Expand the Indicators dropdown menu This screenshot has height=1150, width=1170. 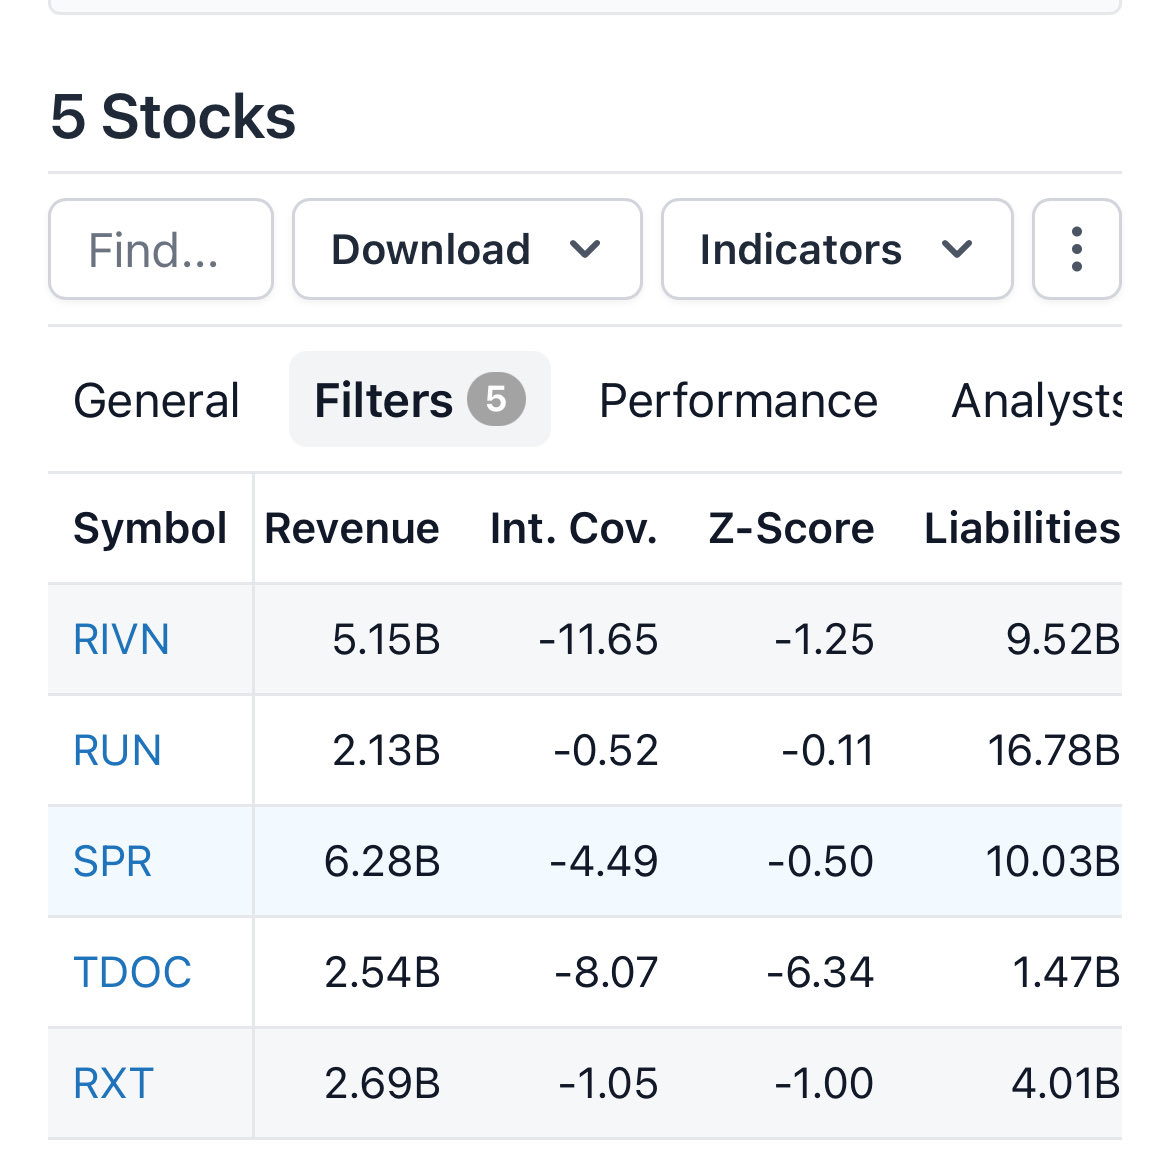tap(836, 249)
